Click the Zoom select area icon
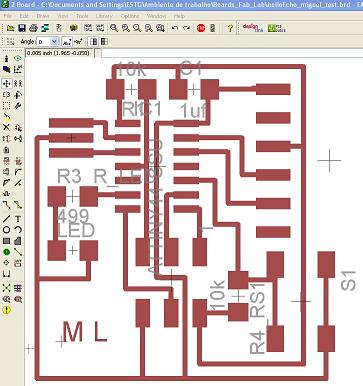The height and width of the screenshot is (386, 363). coord(160,28)
